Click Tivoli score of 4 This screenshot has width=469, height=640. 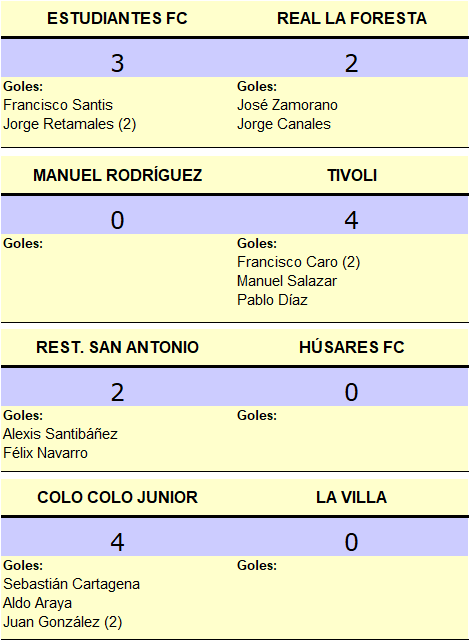tap(351, 220)
